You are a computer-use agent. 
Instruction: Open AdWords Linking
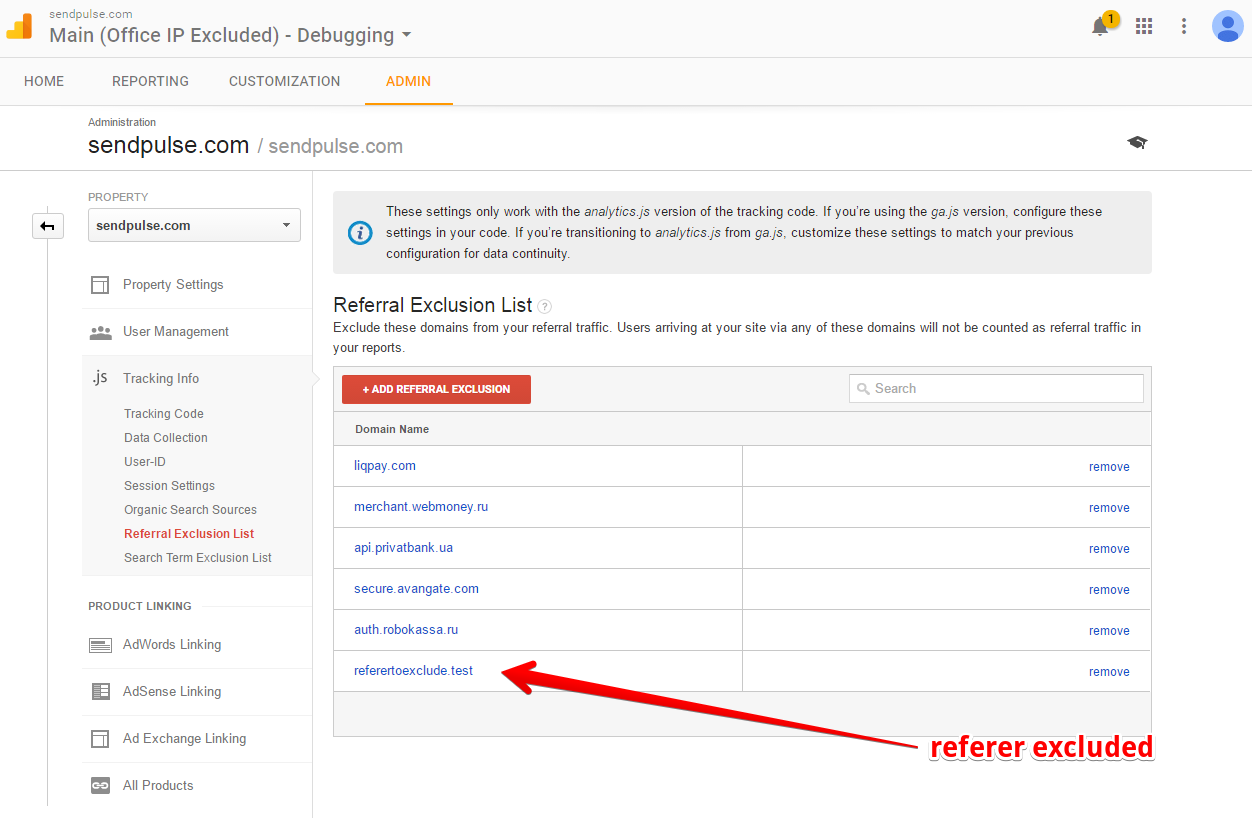[172, 645]
